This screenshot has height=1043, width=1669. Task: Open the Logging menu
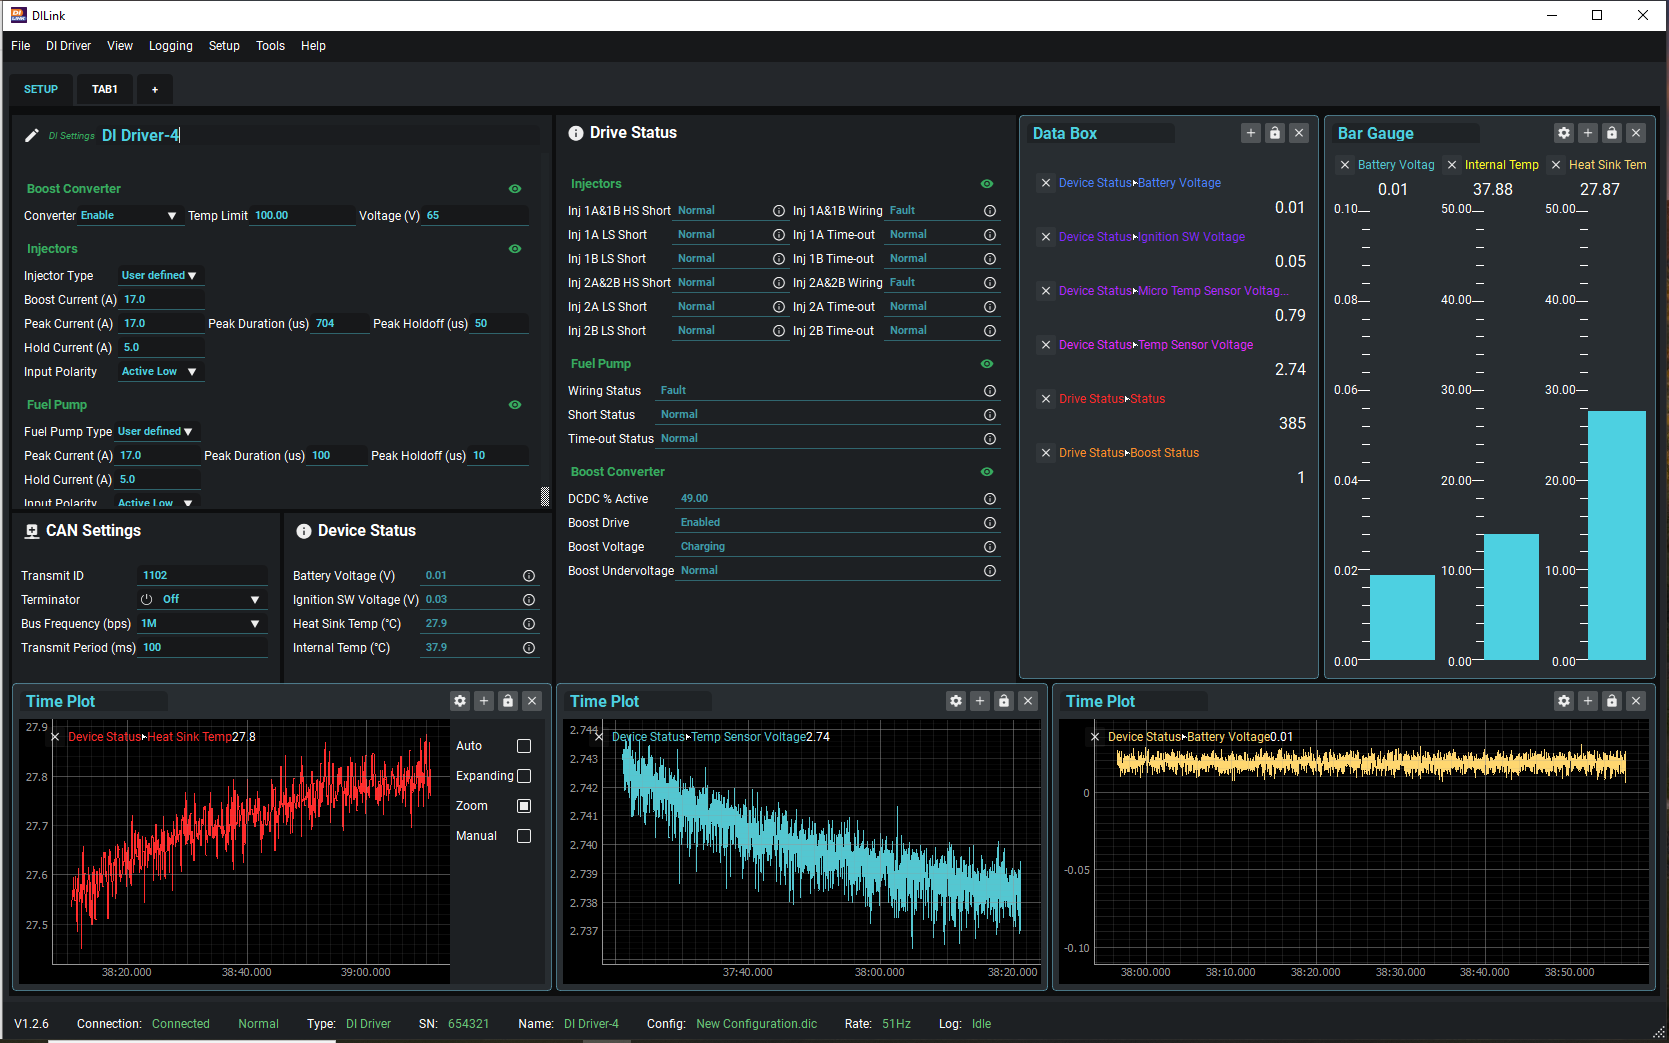pyautogui.click(x=171, y=46)
